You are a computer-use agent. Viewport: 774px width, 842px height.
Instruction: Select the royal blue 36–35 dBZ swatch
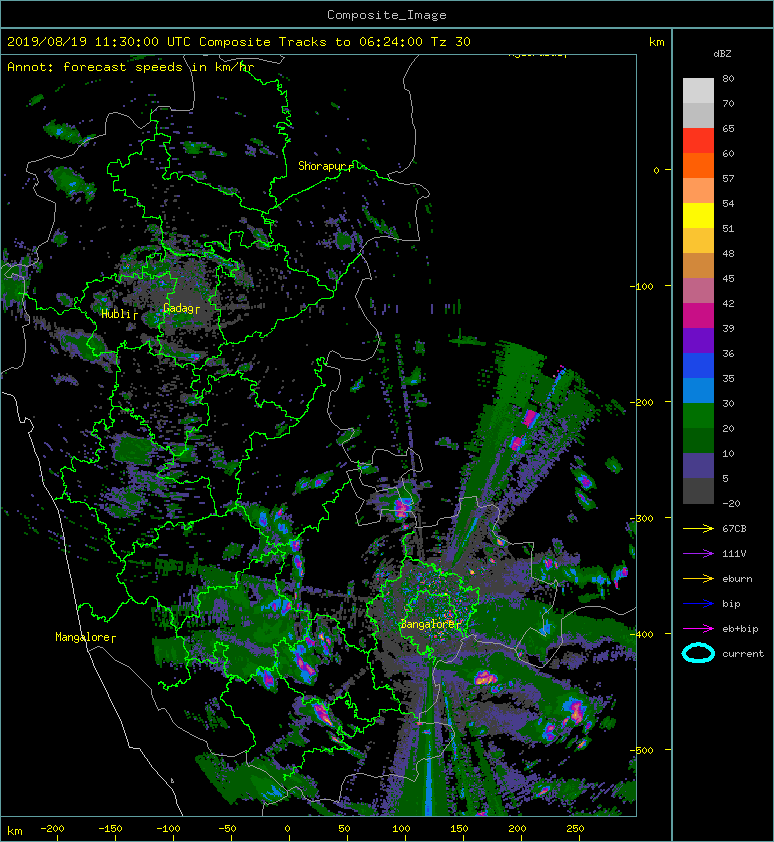pos(698,366)
